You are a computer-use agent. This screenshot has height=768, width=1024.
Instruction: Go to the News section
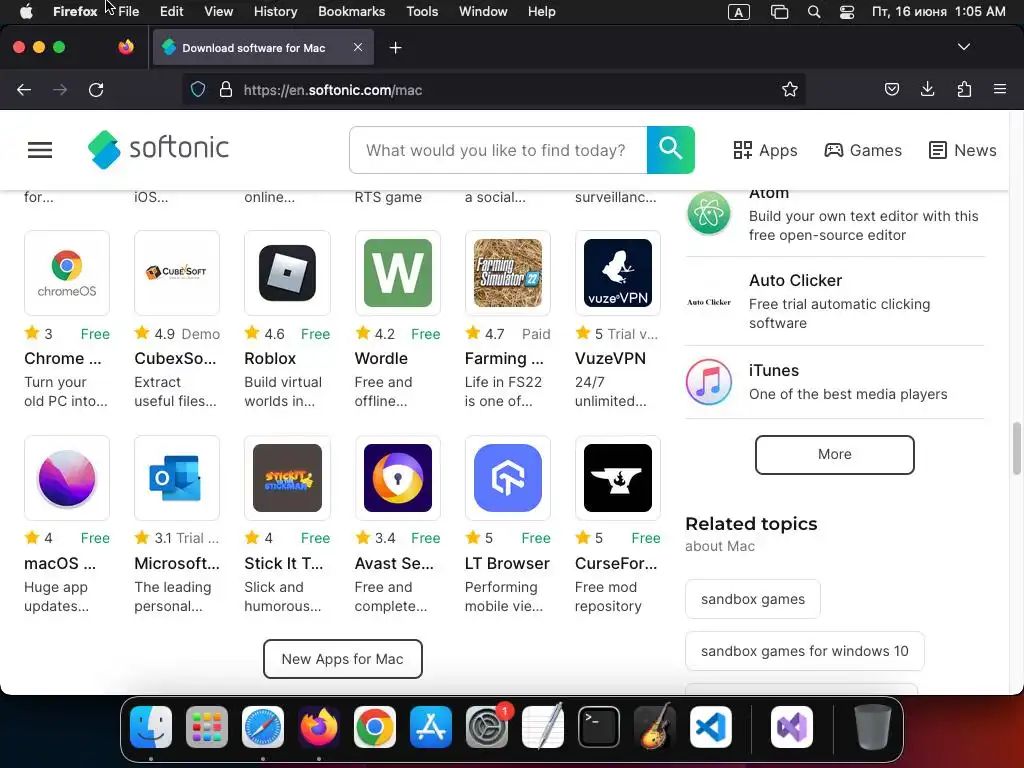[x=963, y=150]
